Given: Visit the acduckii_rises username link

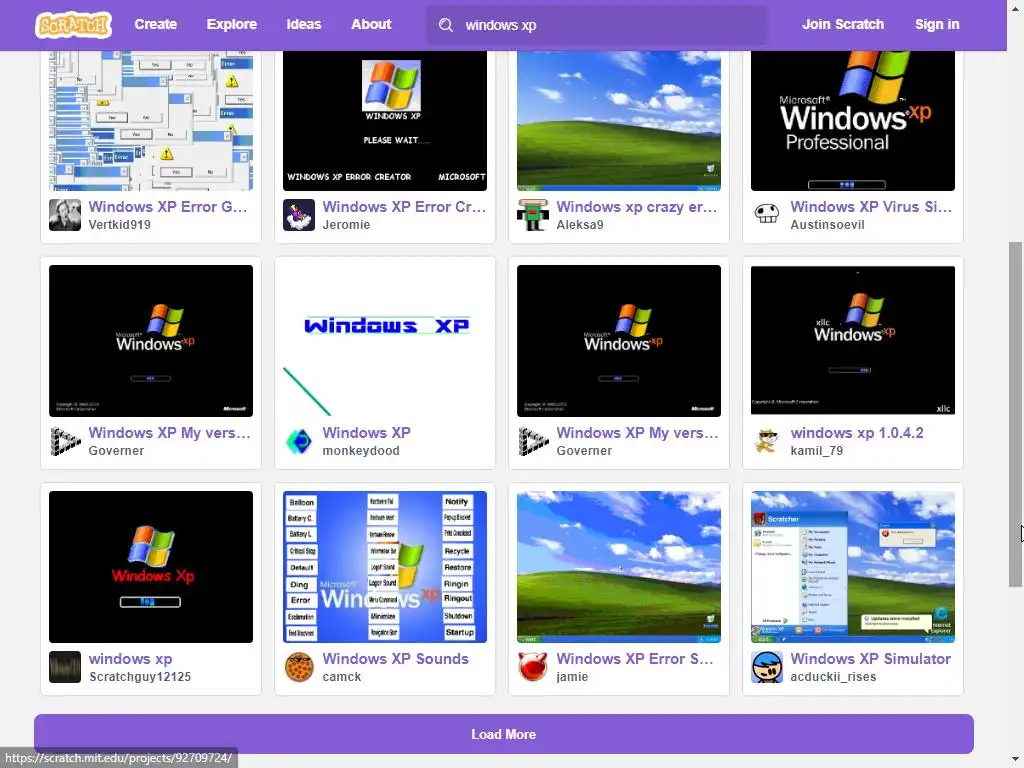Looking at the screenshot, I should [x=833, y=677].
